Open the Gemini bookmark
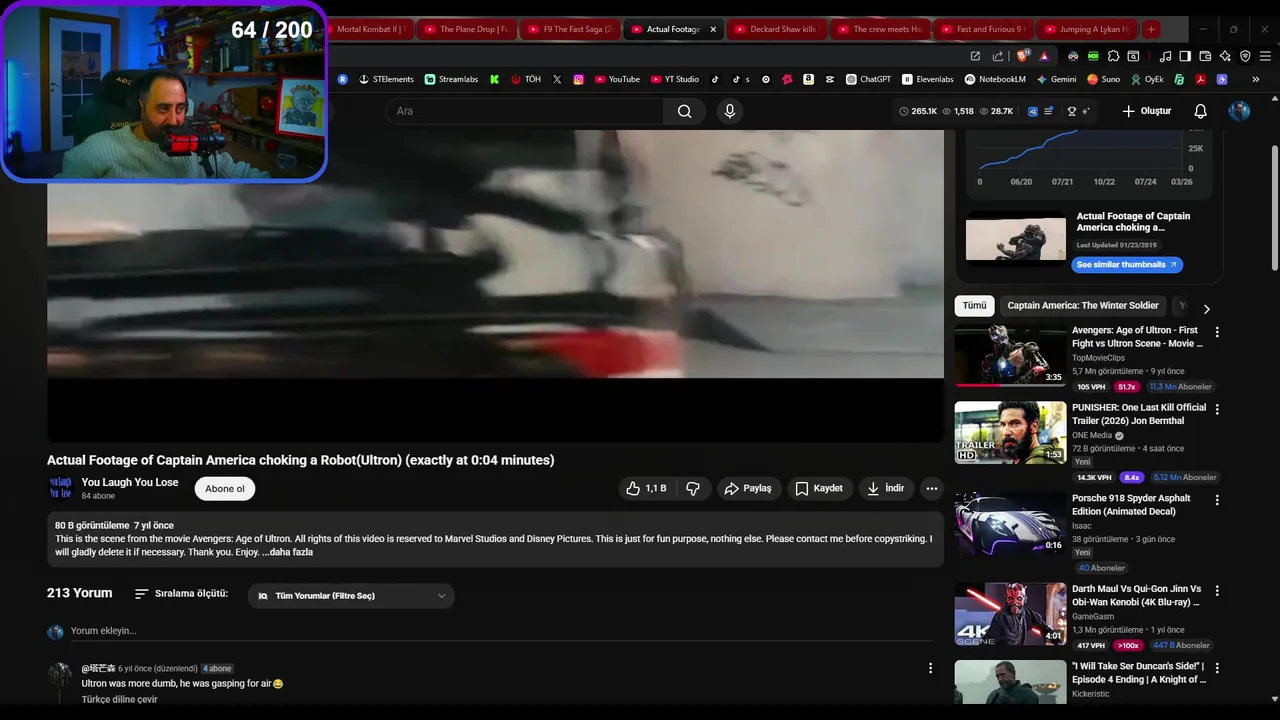This screenshot has width=1280, height=720. (x=1057, y=79)
